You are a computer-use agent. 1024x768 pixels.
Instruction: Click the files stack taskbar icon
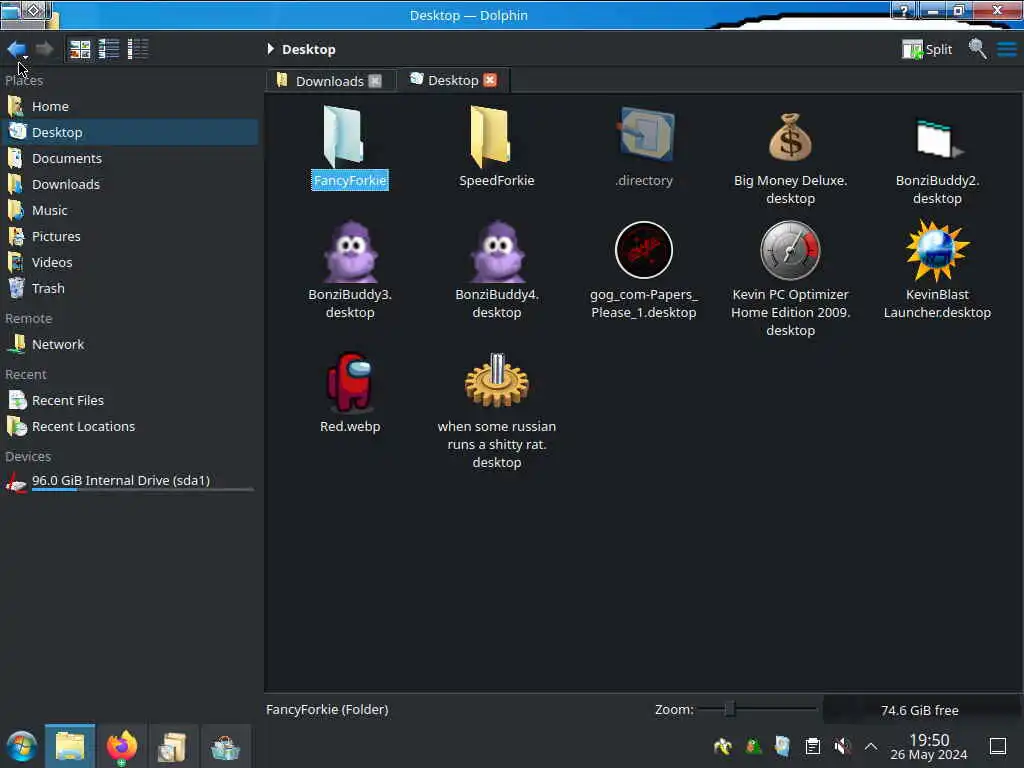coord(173,747)
